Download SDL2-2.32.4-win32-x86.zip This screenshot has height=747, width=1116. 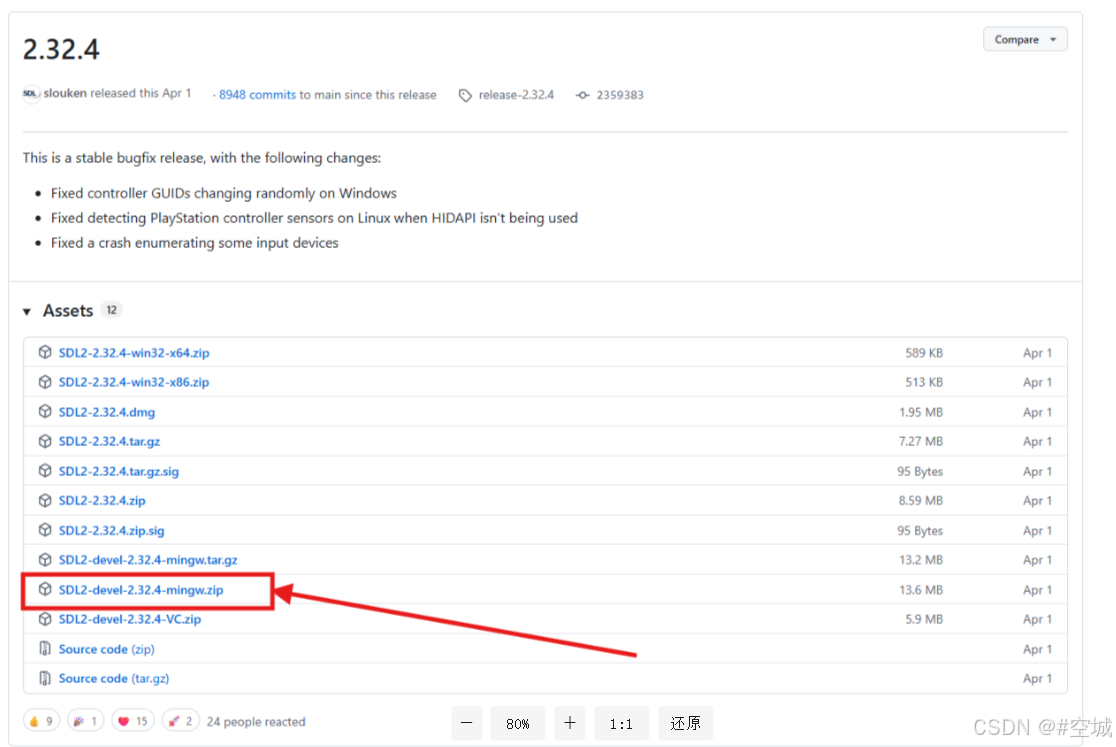pos(134,382)
